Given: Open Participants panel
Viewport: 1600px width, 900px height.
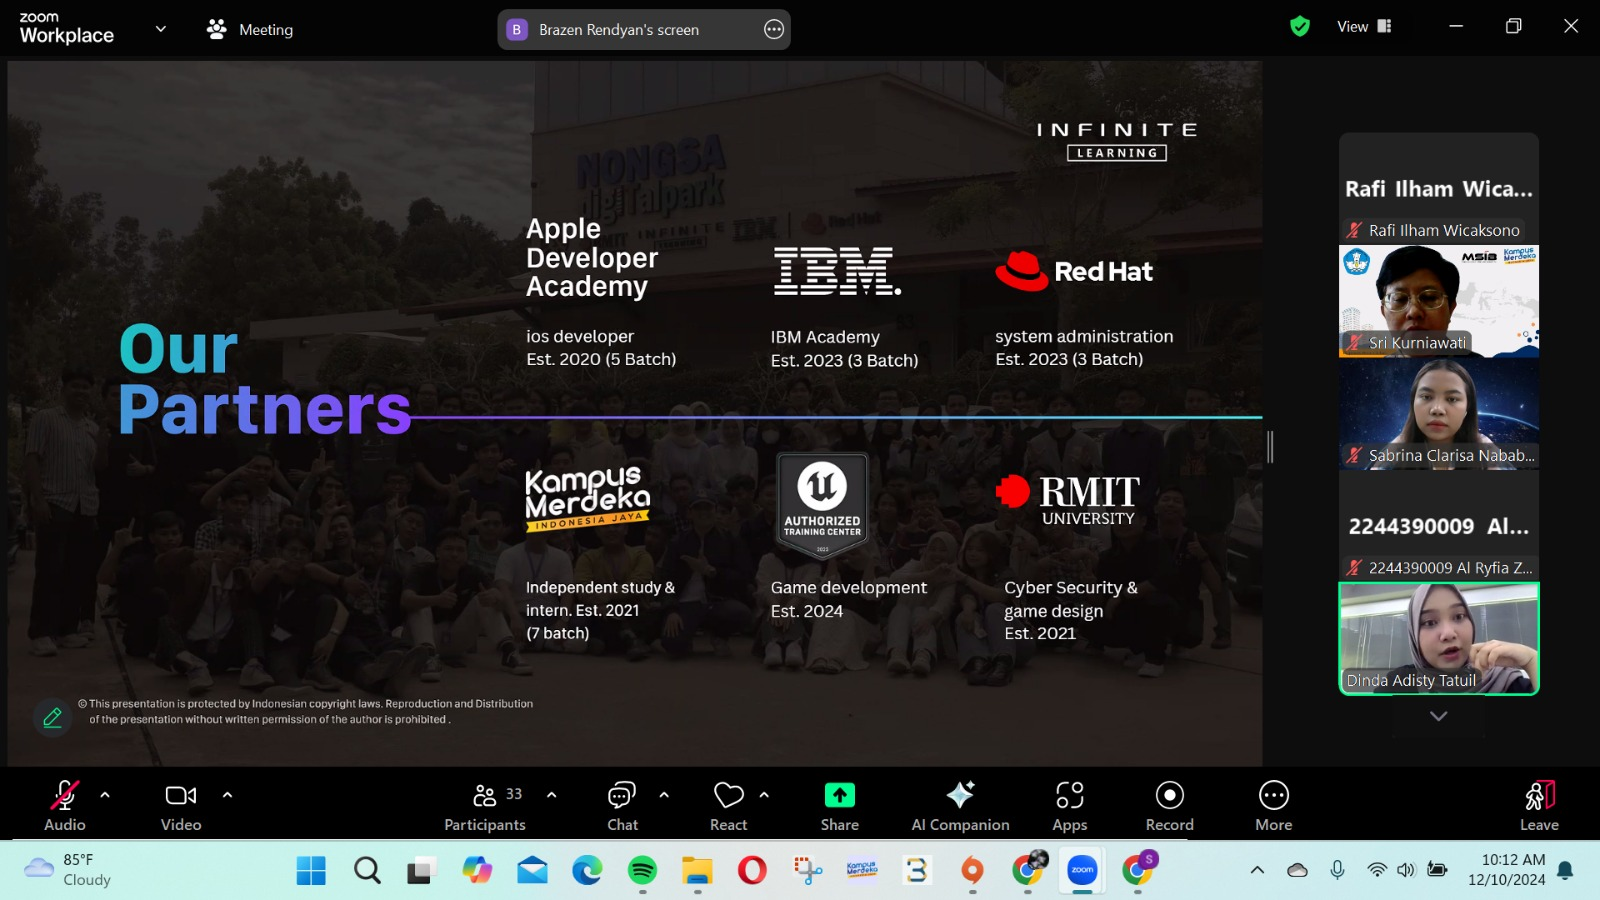Looking at the screenshot, I should click(x=485, y=806).
